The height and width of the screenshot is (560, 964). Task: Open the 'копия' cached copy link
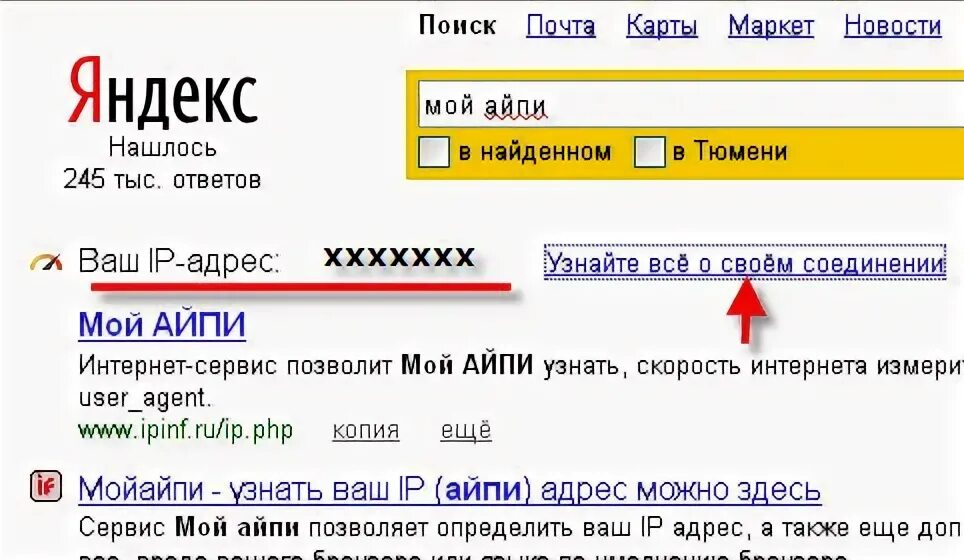[366, 430]
